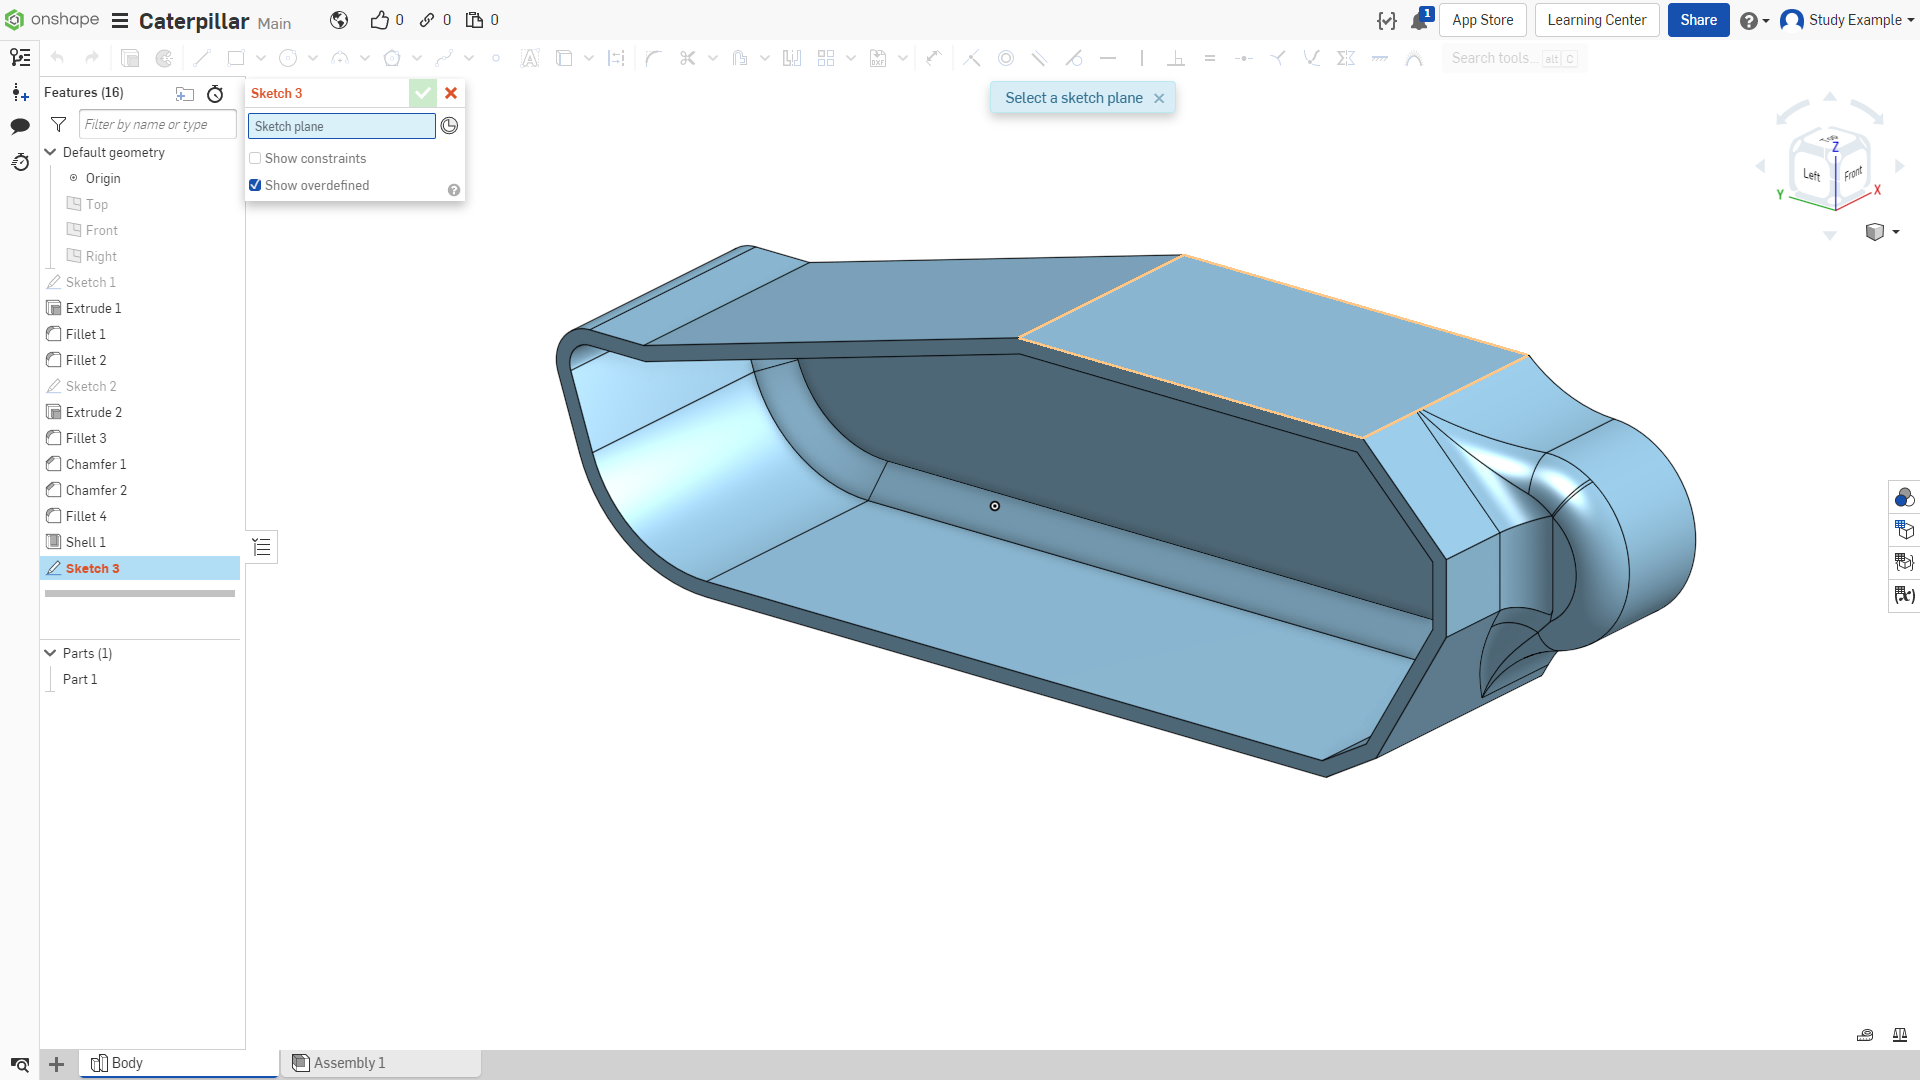This screenshot has width=1920, height=1080.
Task: Open the sketch dialog help icon
Action: coord(454,190)
